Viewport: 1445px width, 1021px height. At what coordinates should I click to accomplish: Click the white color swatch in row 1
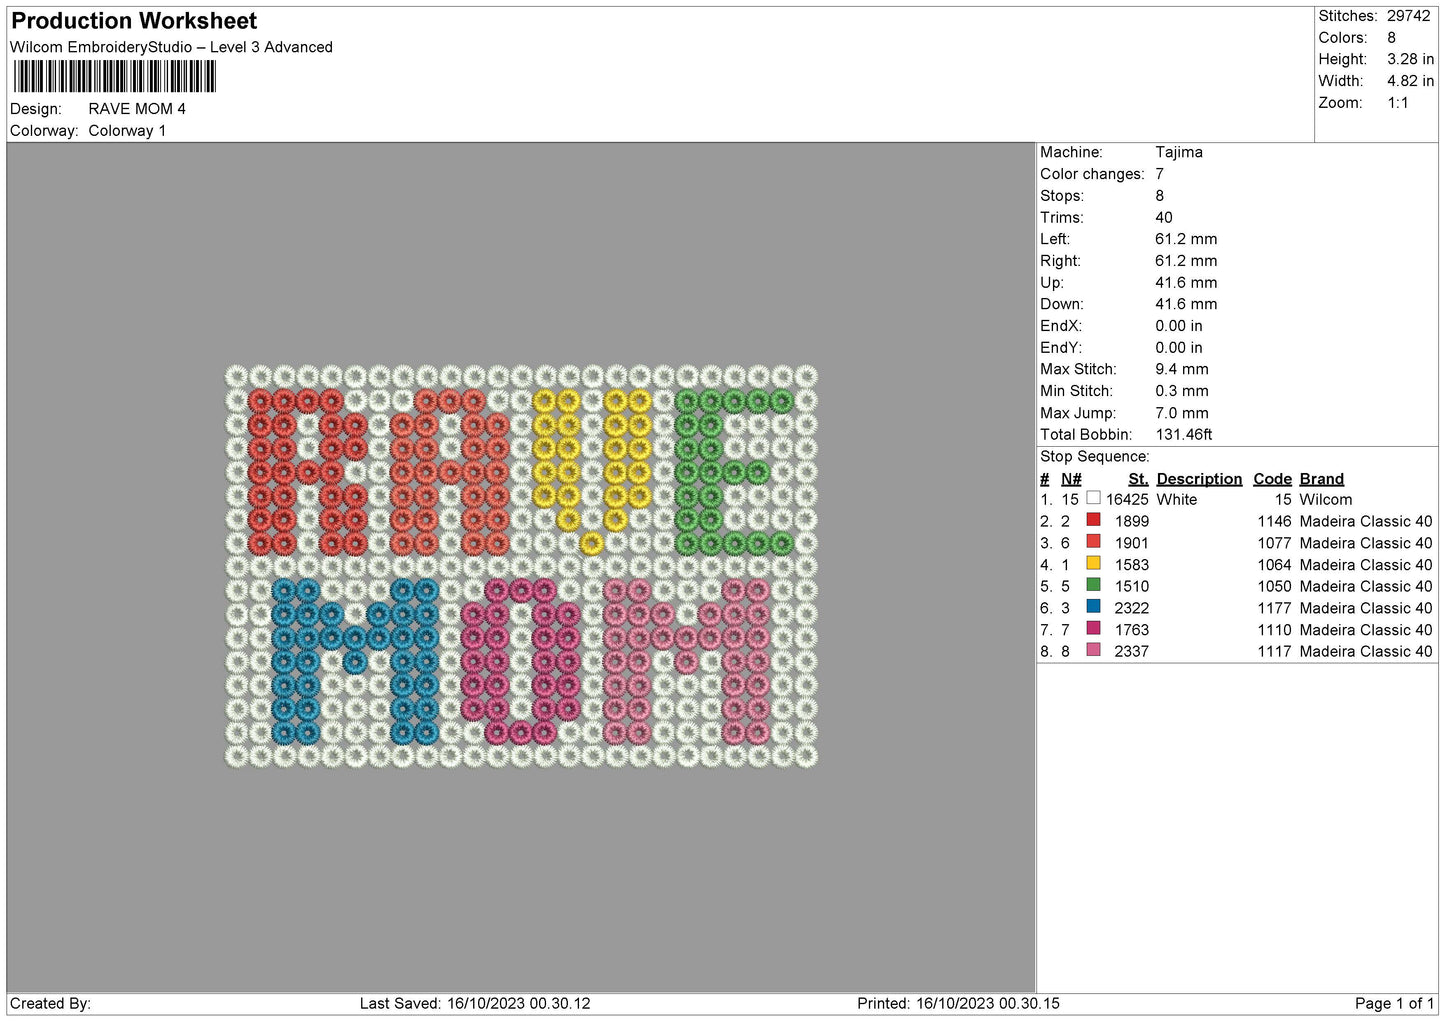(1093, 498)
